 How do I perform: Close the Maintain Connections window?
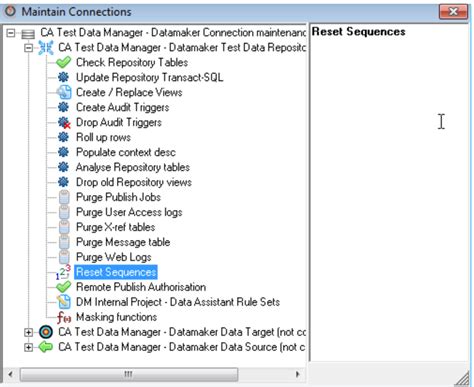453,12
